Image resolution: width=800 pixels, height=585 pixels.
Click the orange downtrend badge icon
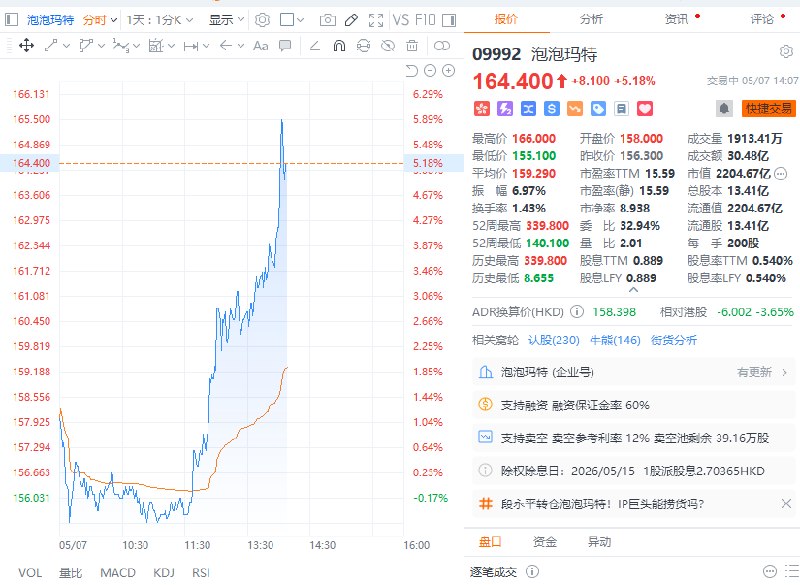pos(575,109)
